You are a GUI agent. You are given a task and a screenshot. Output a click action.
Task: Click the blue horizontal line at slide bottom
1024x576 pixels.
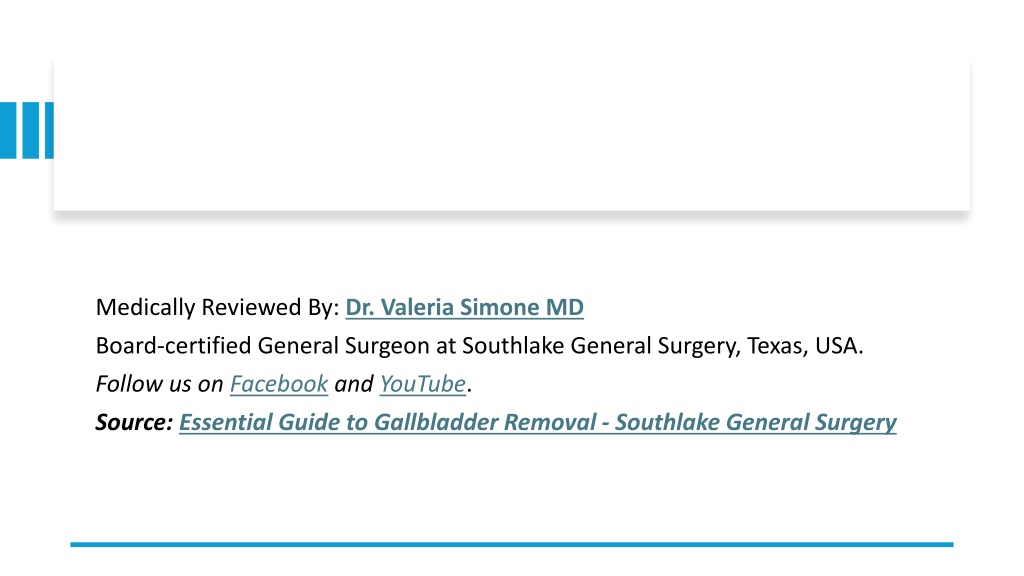[x=511, y=544]
